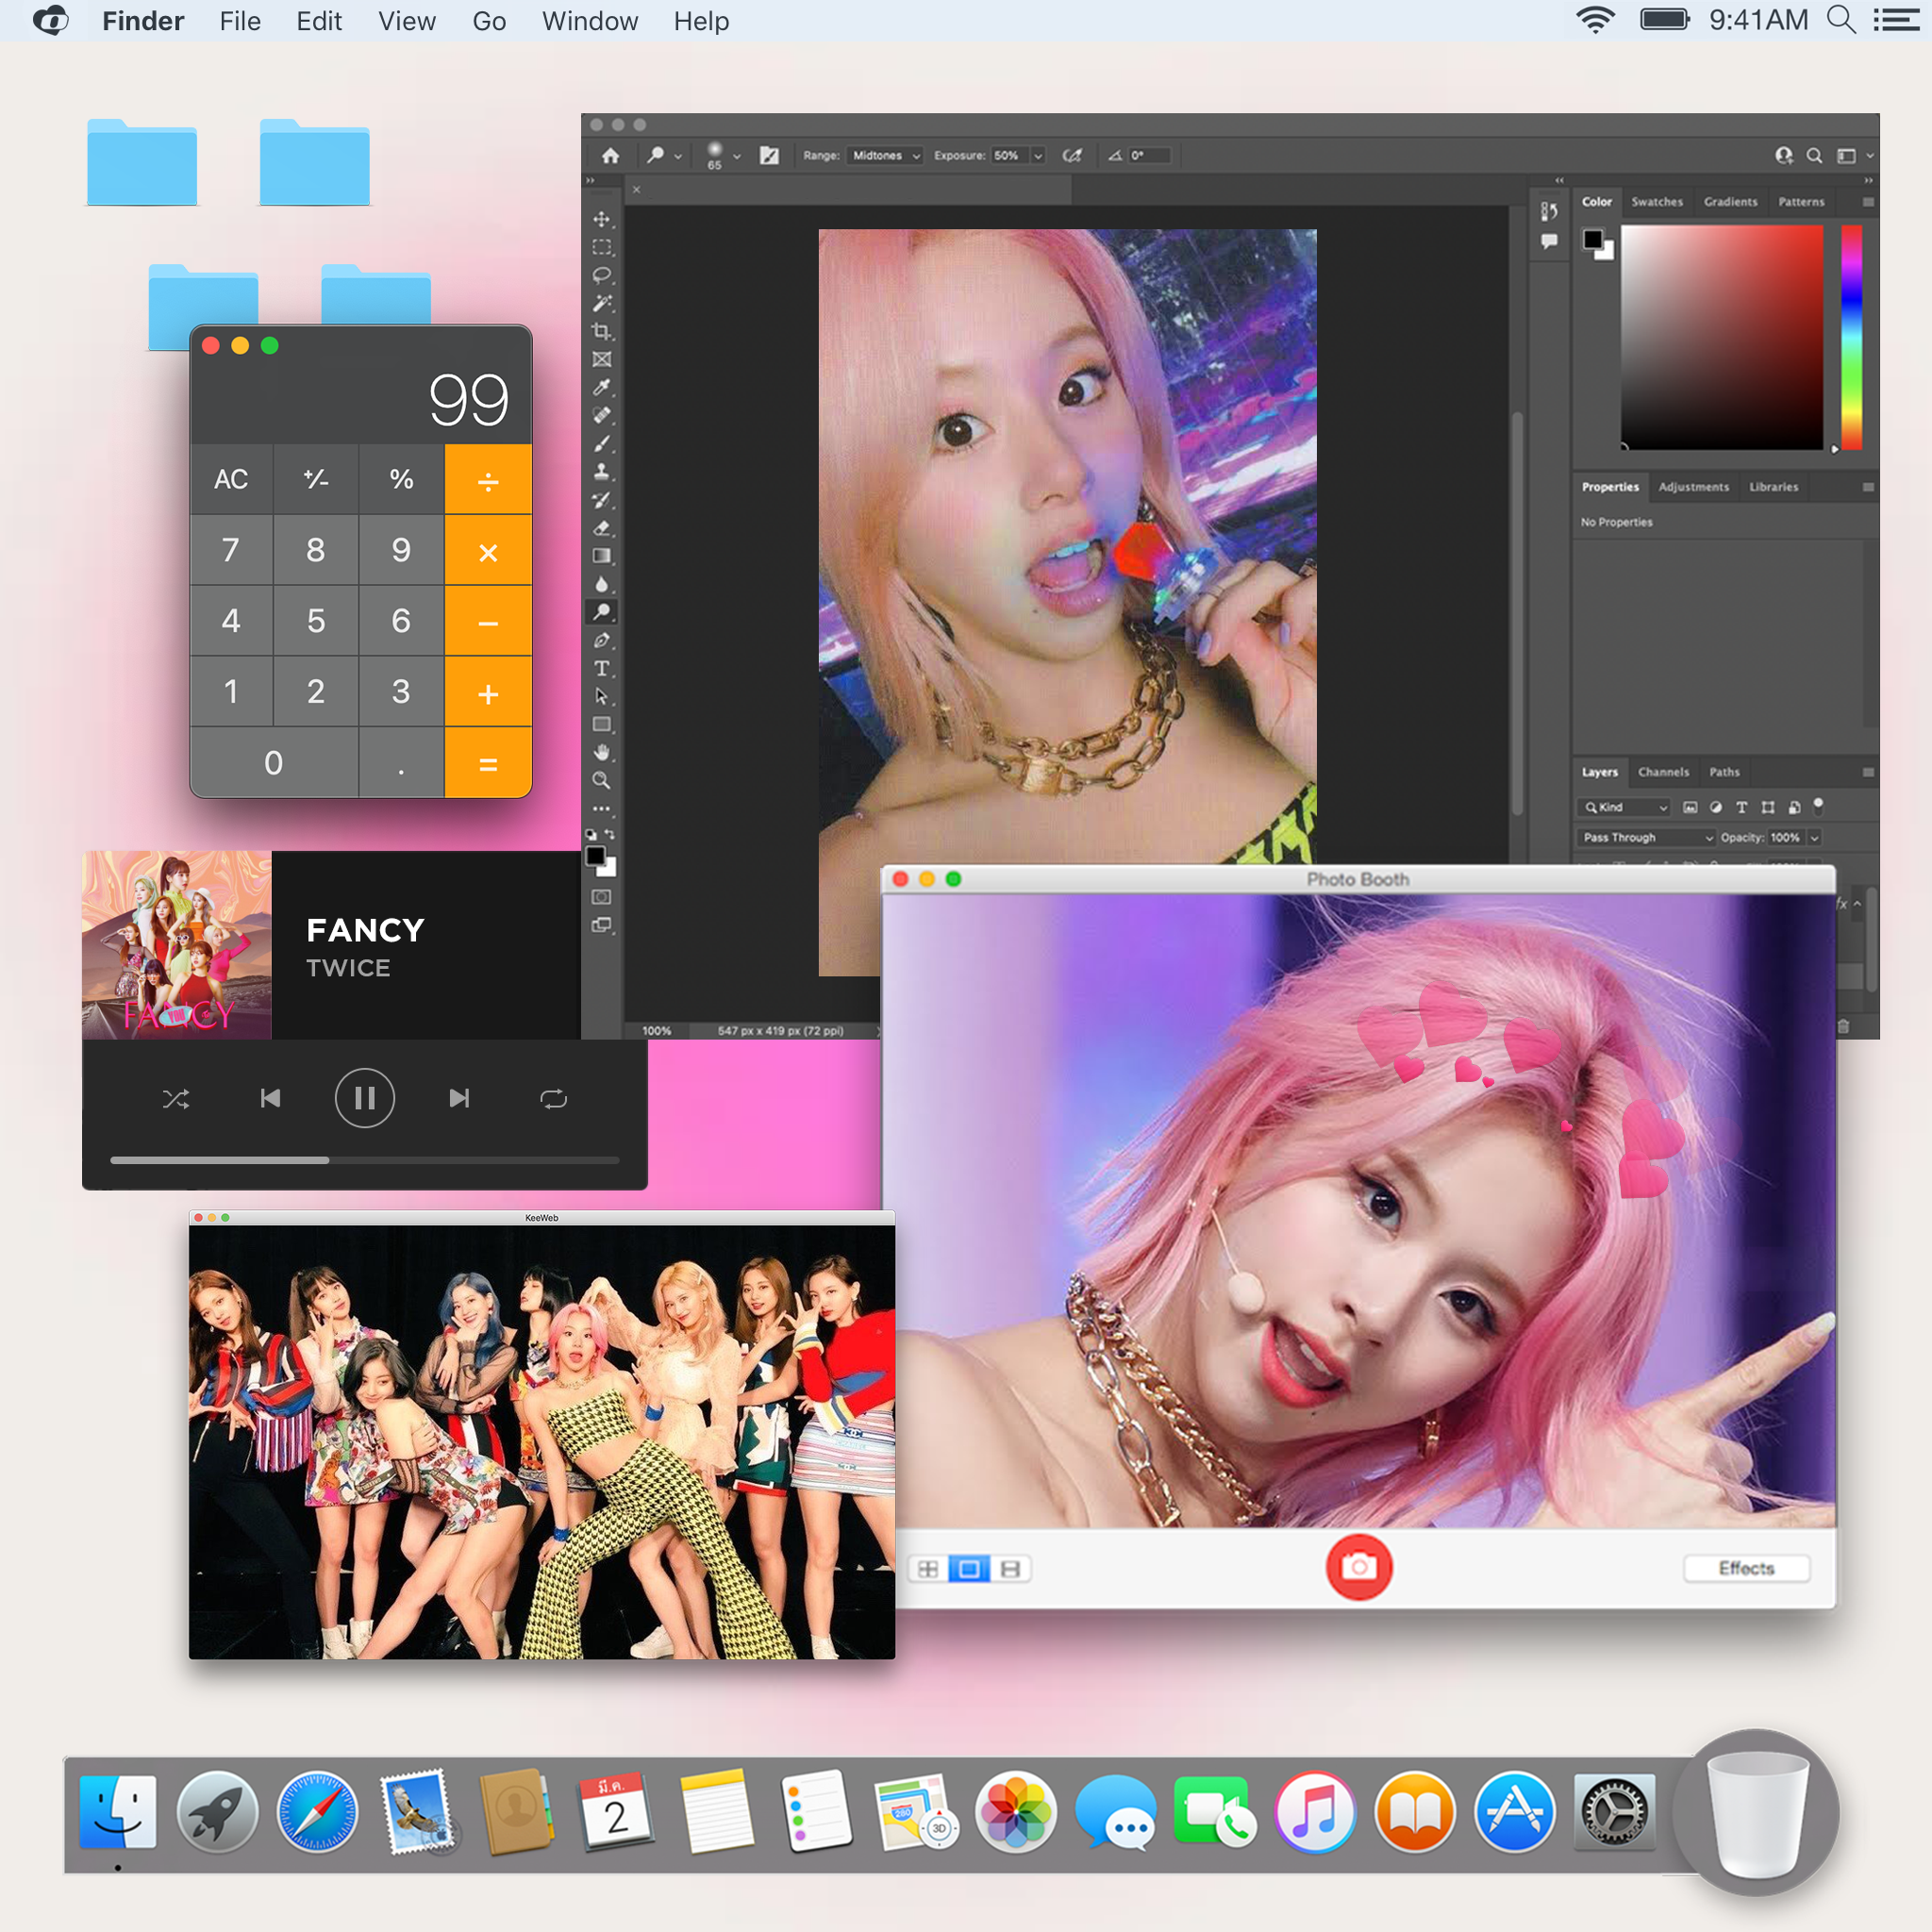
Task: Select the Magic Wand tool
Action: [x=601, y=303]
